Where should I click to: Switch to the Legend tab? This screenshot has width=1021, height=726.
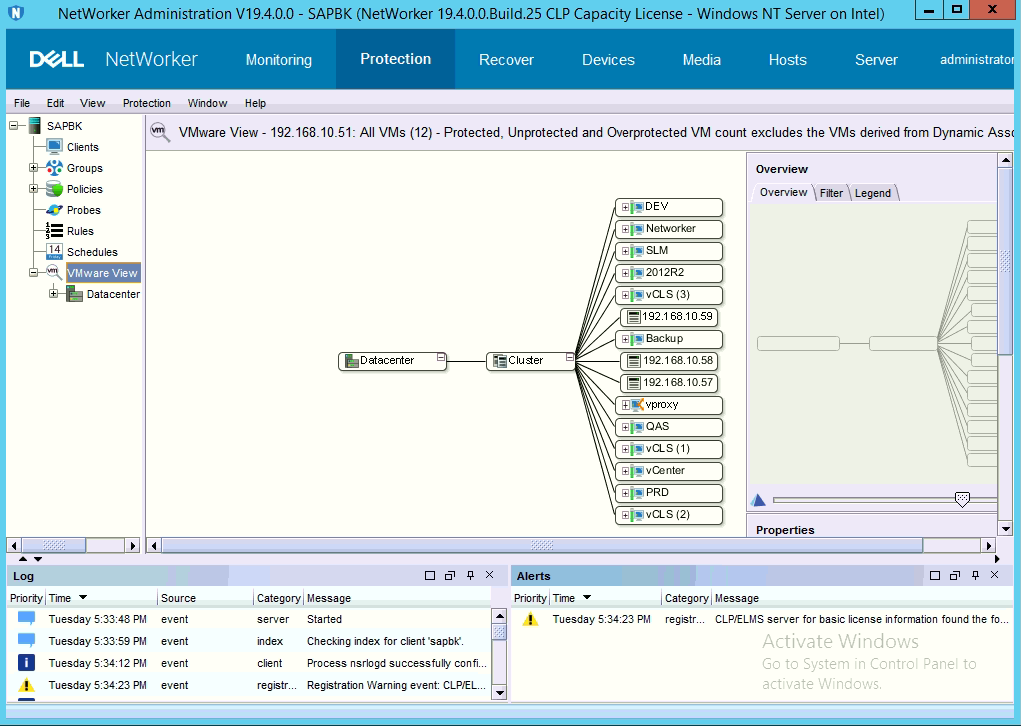[872, 193]
